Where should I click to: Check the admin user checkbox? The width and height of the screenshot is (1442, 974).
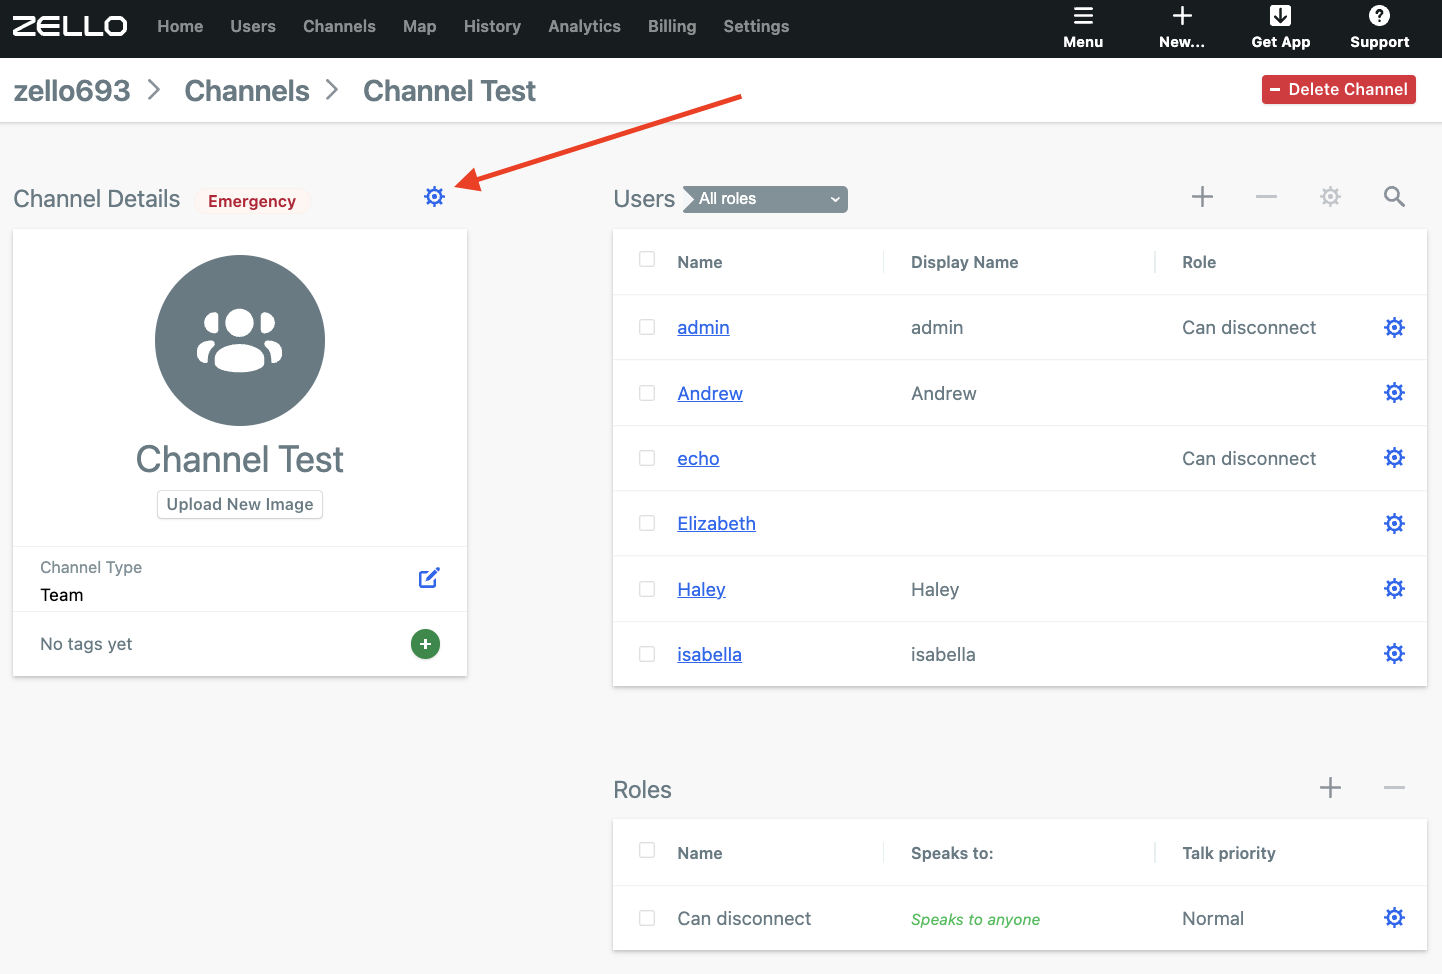click(x=647, y=327)
